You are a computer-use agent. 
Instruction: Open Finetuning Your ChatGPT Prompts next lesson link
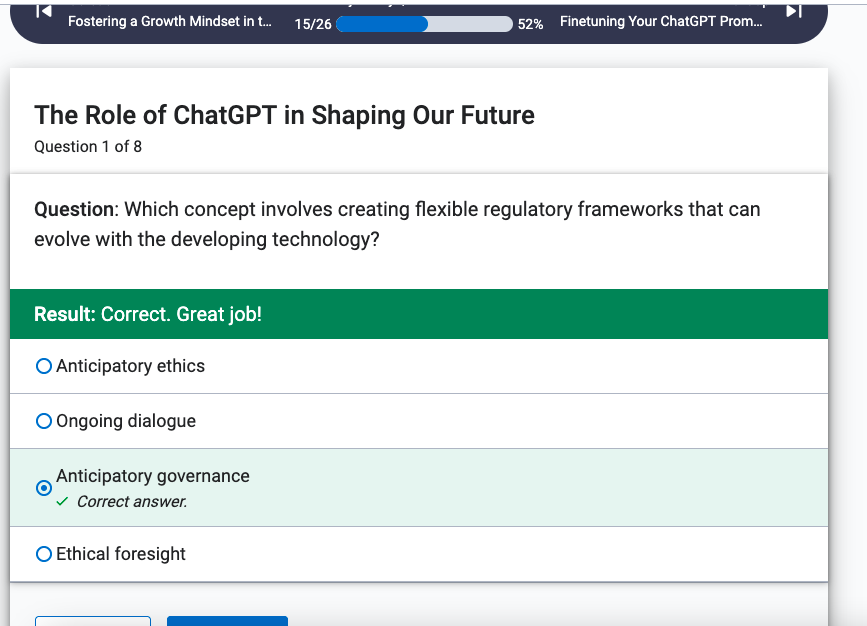click(661, 22)
